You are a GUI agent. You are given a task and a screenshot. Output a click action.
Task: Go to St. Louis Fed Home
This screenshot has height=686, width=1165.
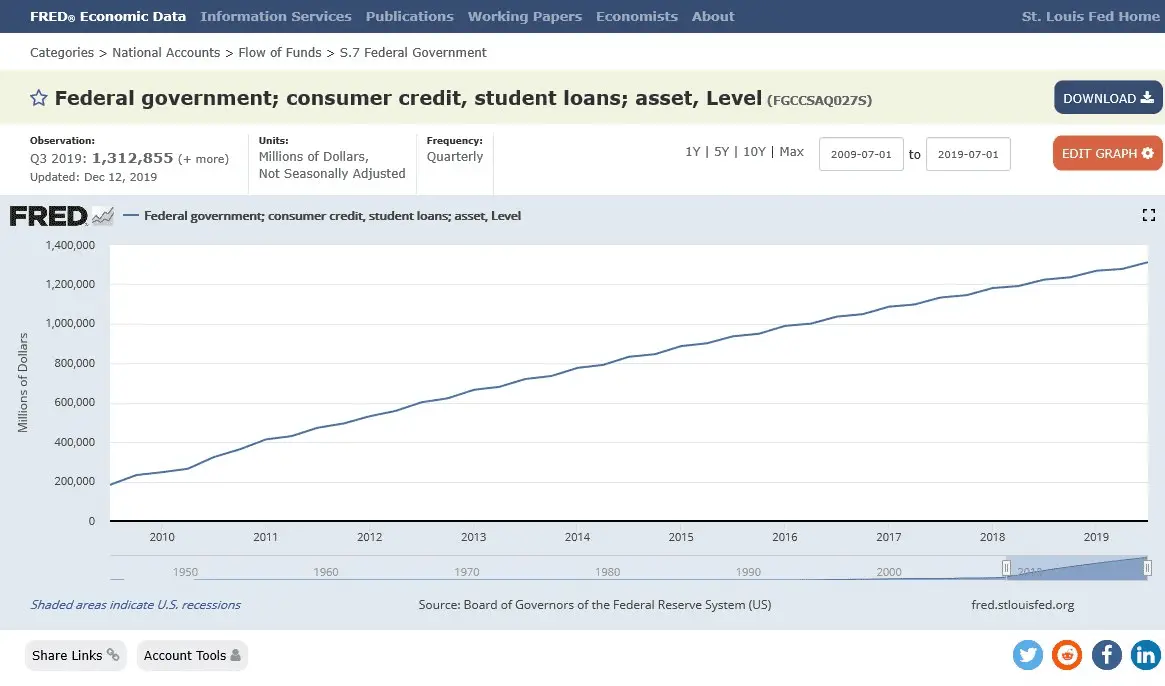point(1091,16)
